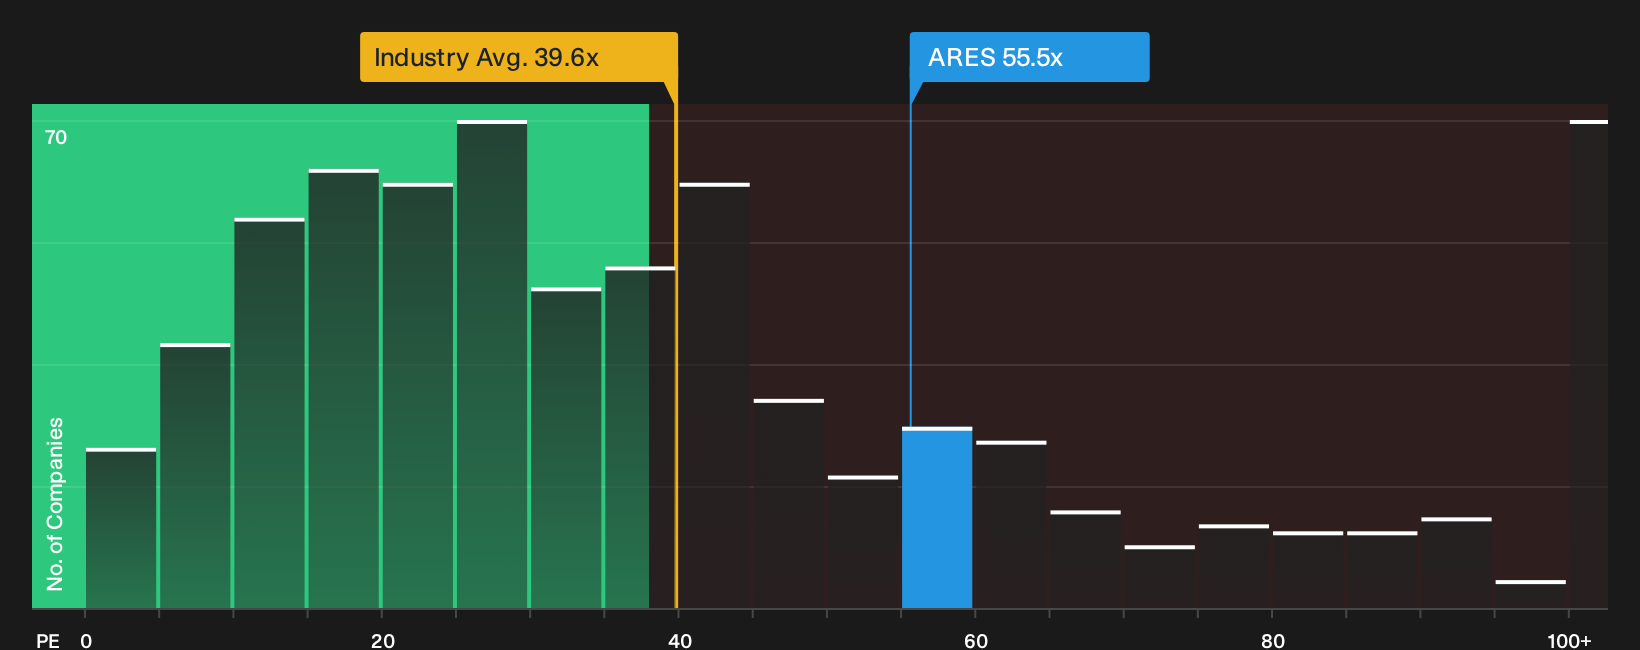Click the '20' x-axis tick label
1640x650 pixels.
coord(383,640)
